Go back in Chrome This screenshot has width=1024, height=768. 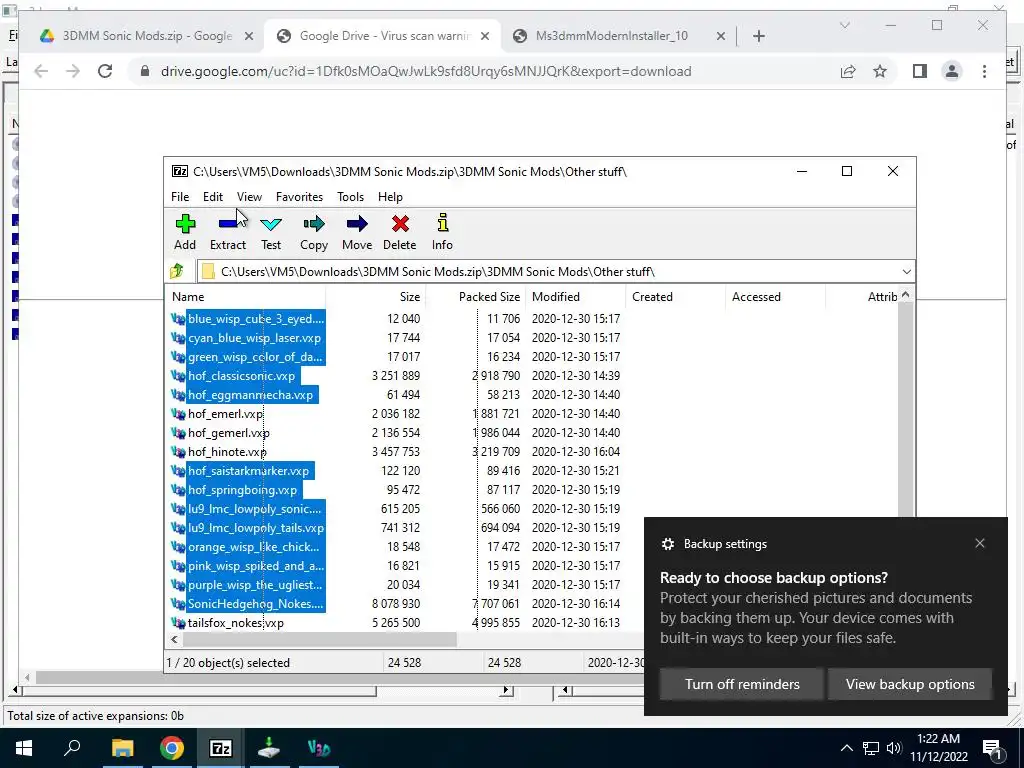tap(40, 71)
